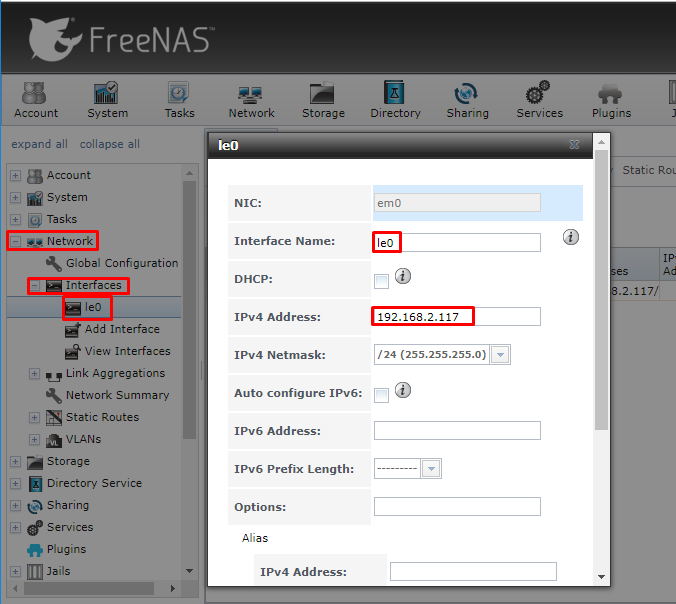Expand the Jails tree node
Viewport: 676px width, 604px height.
coord(16,571)
